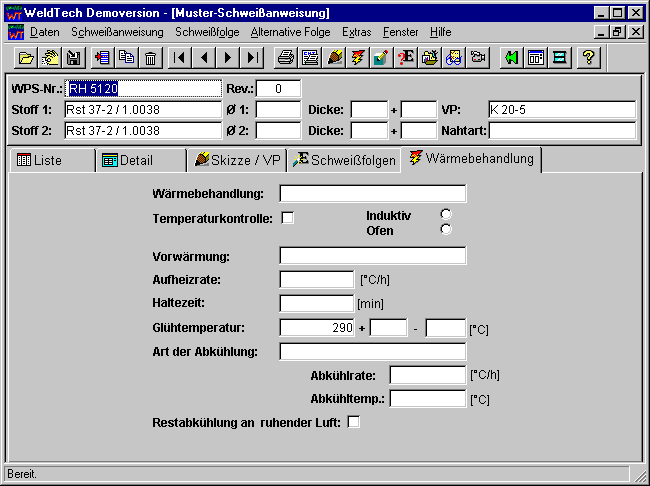Click the copy documents toolbar icon
Screen dimensions: 650x486
click(x=127, y=57)
